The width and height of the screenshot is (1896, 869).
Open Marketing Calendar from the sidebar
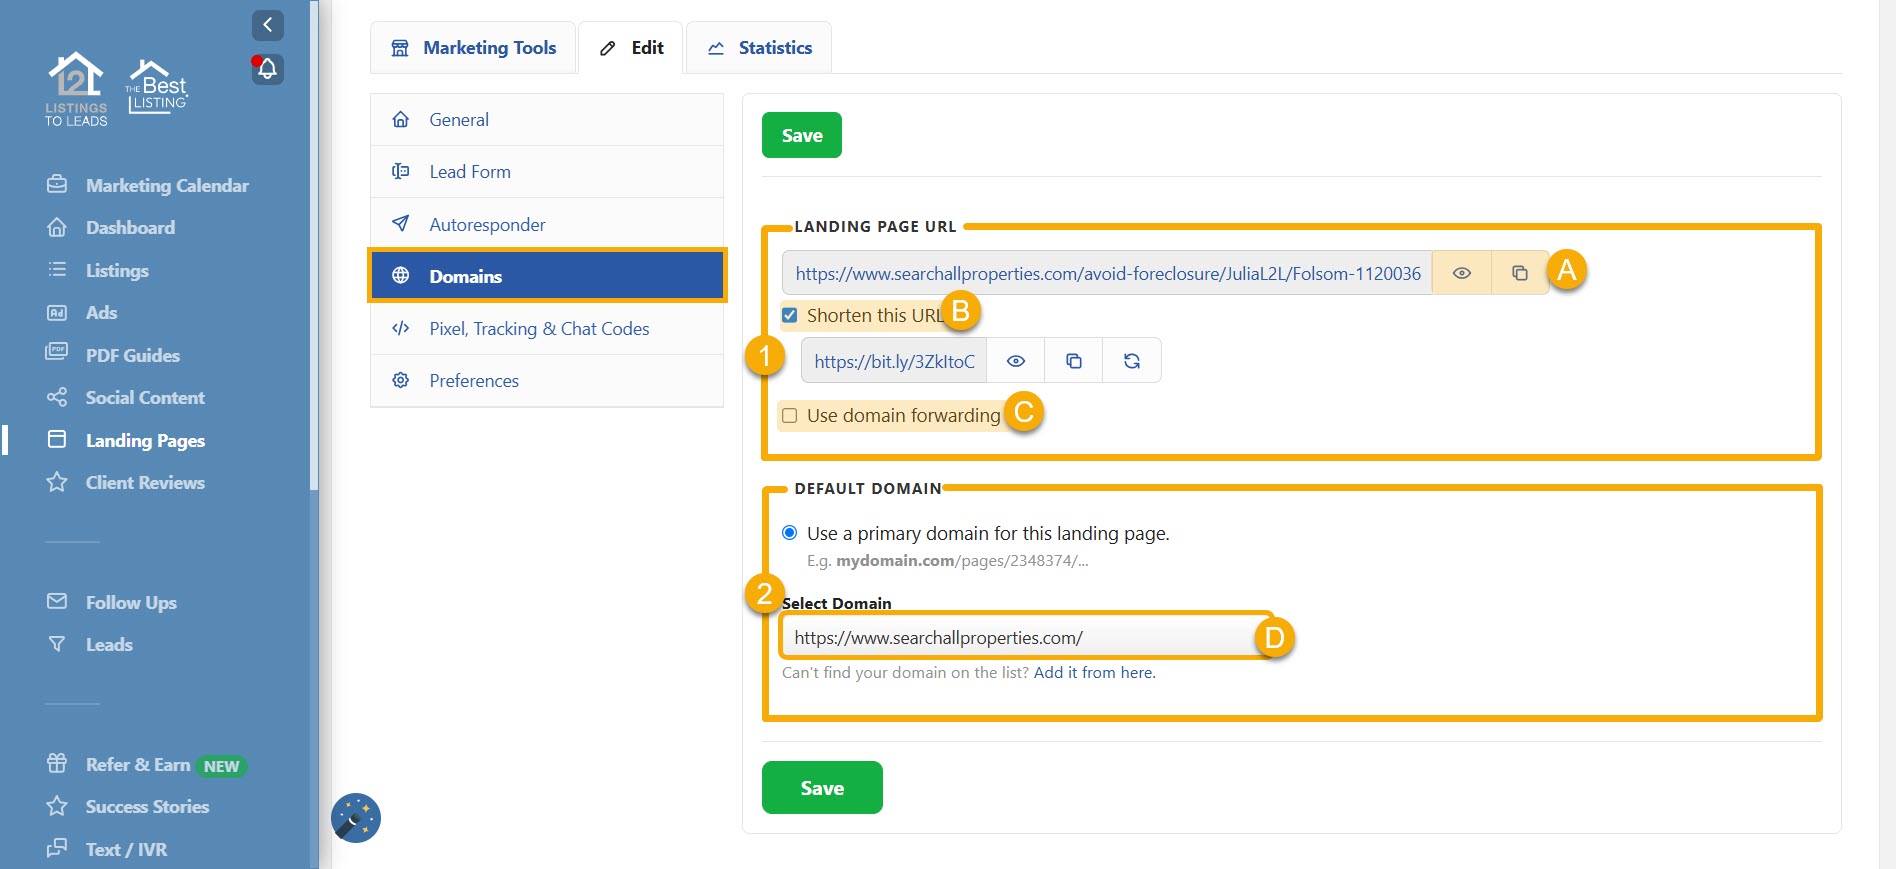tap(166, 185)
